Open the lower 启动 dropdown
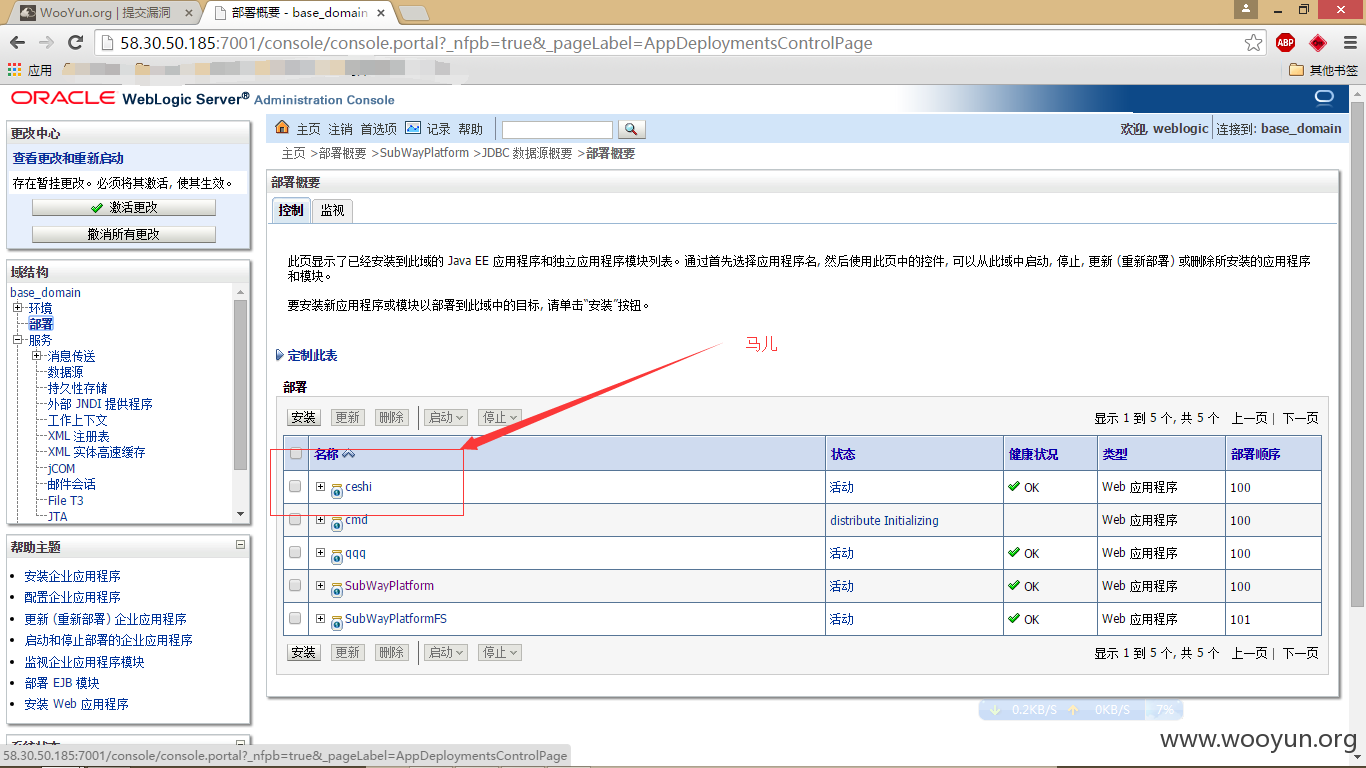 pos(445,652)
